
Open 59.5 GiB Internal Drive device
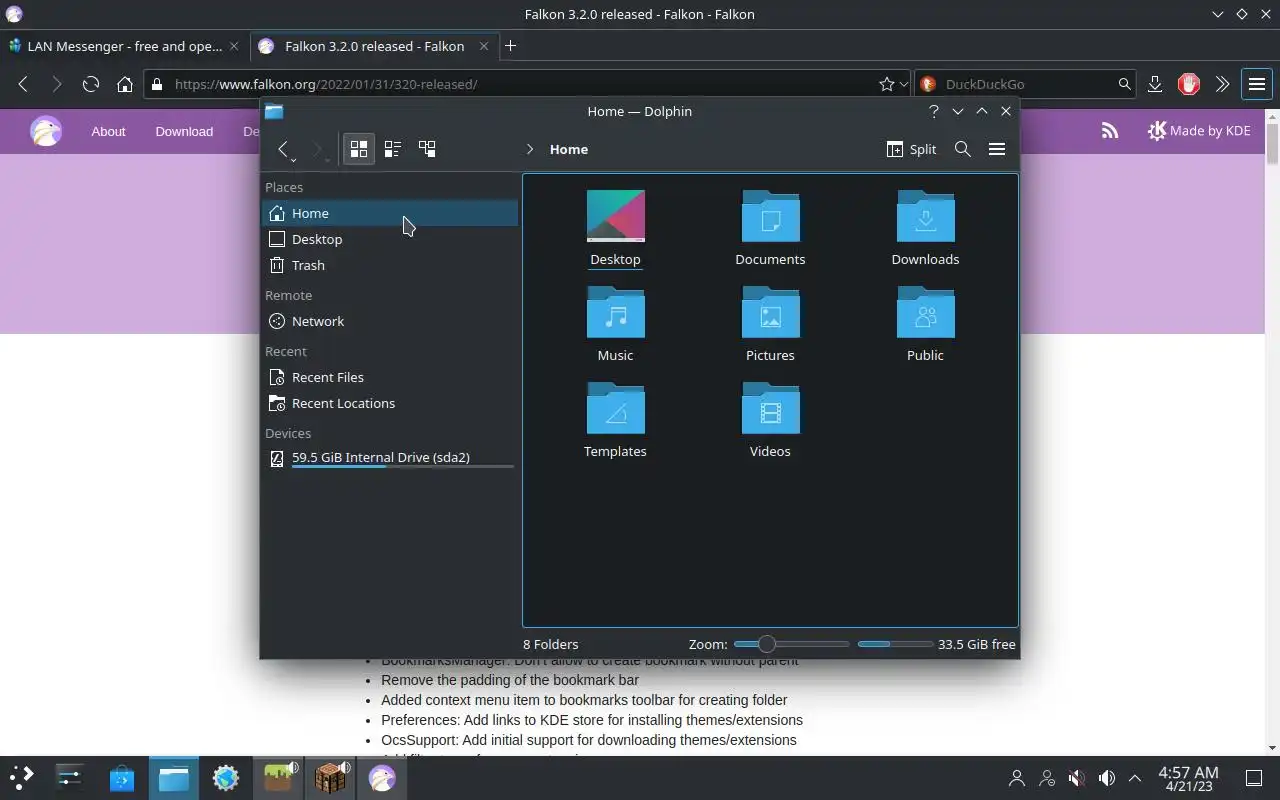(x=390, y=458)
